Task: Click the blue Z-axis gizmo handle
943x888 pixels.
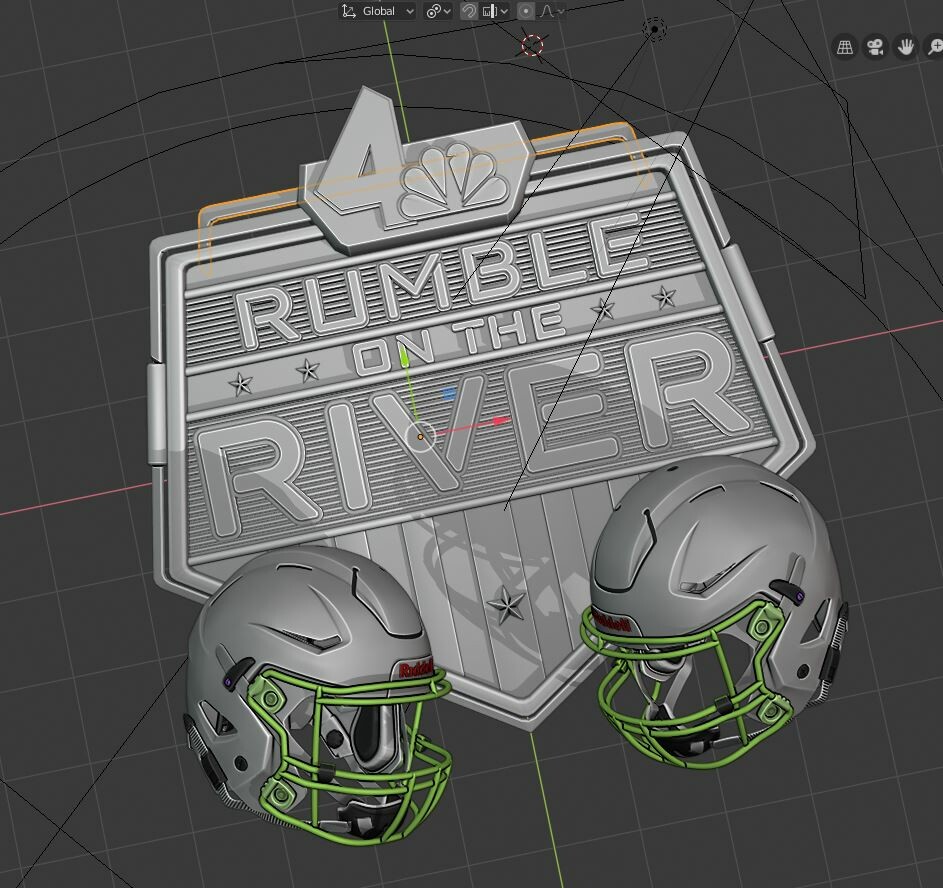Action: click(x=449, y=394)
